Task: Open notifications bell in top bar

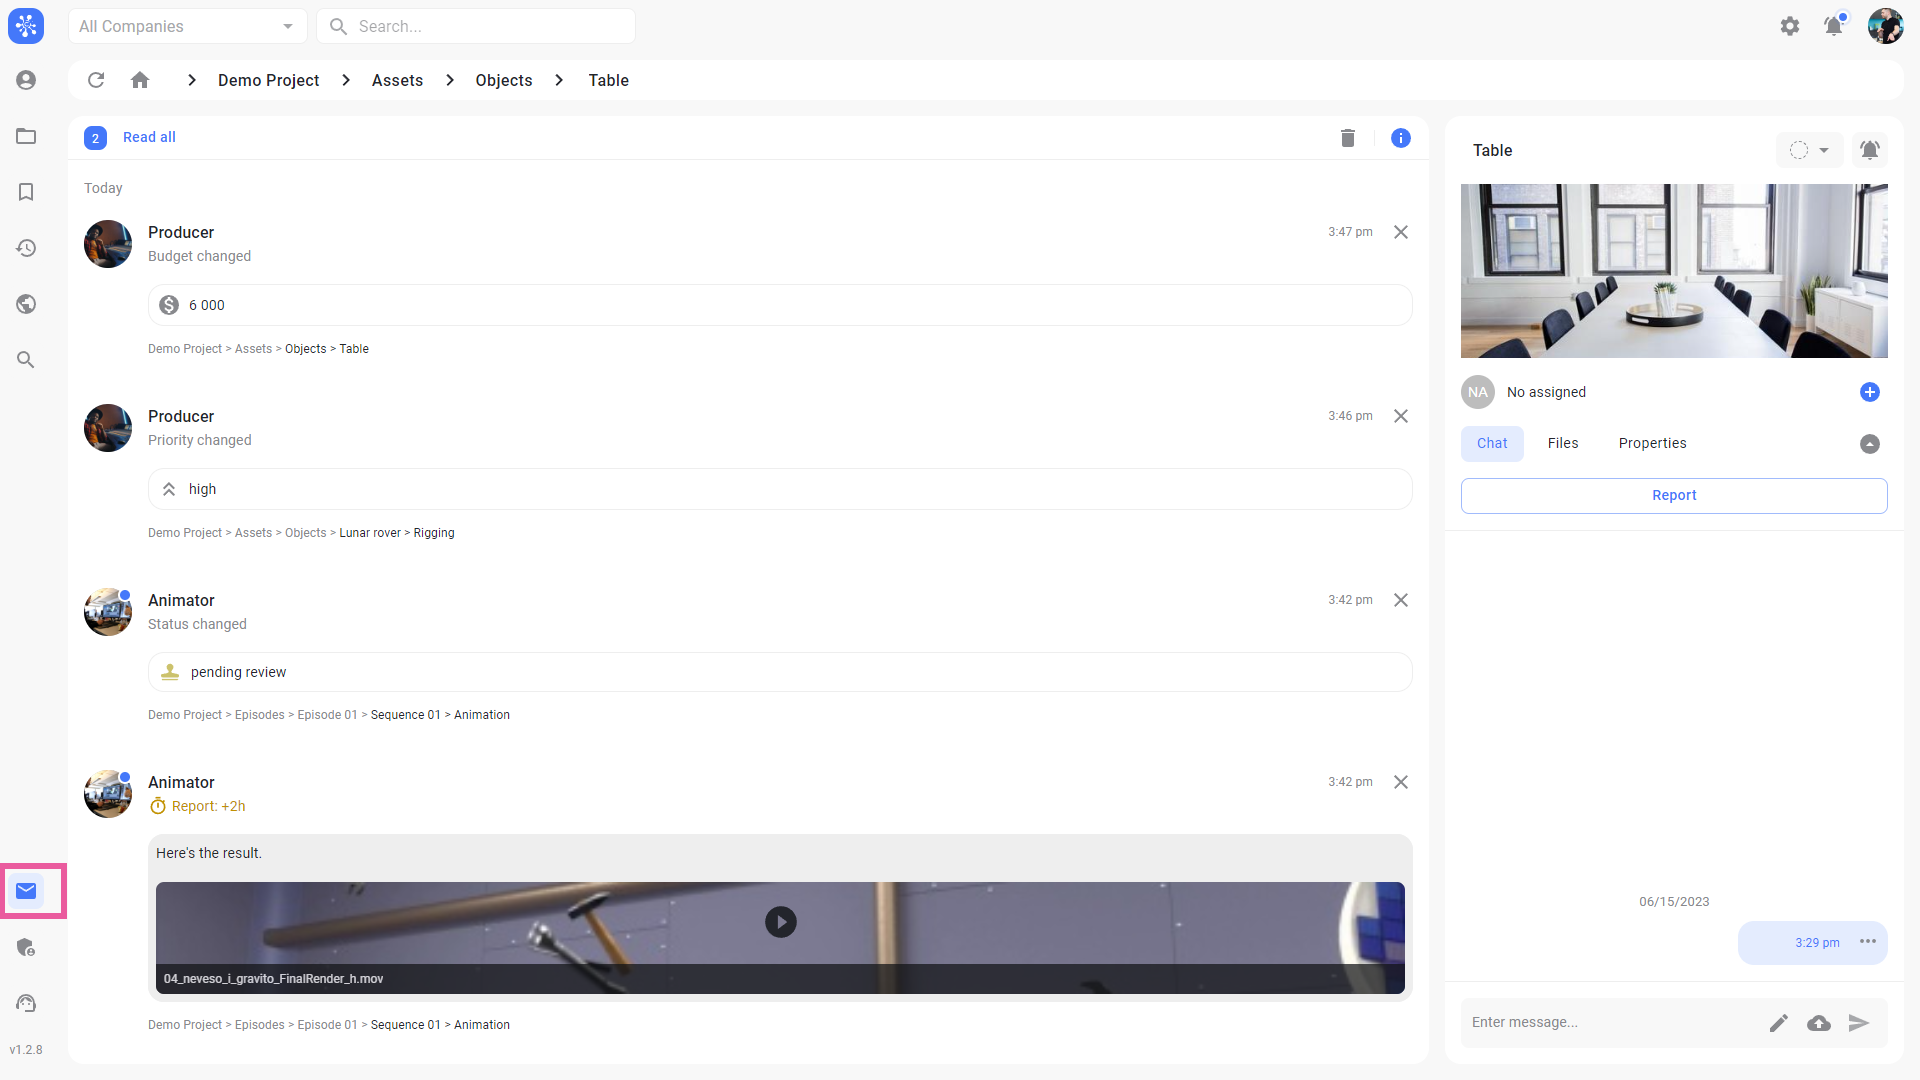Action: pyautogui.click(x=1834, y=26)
